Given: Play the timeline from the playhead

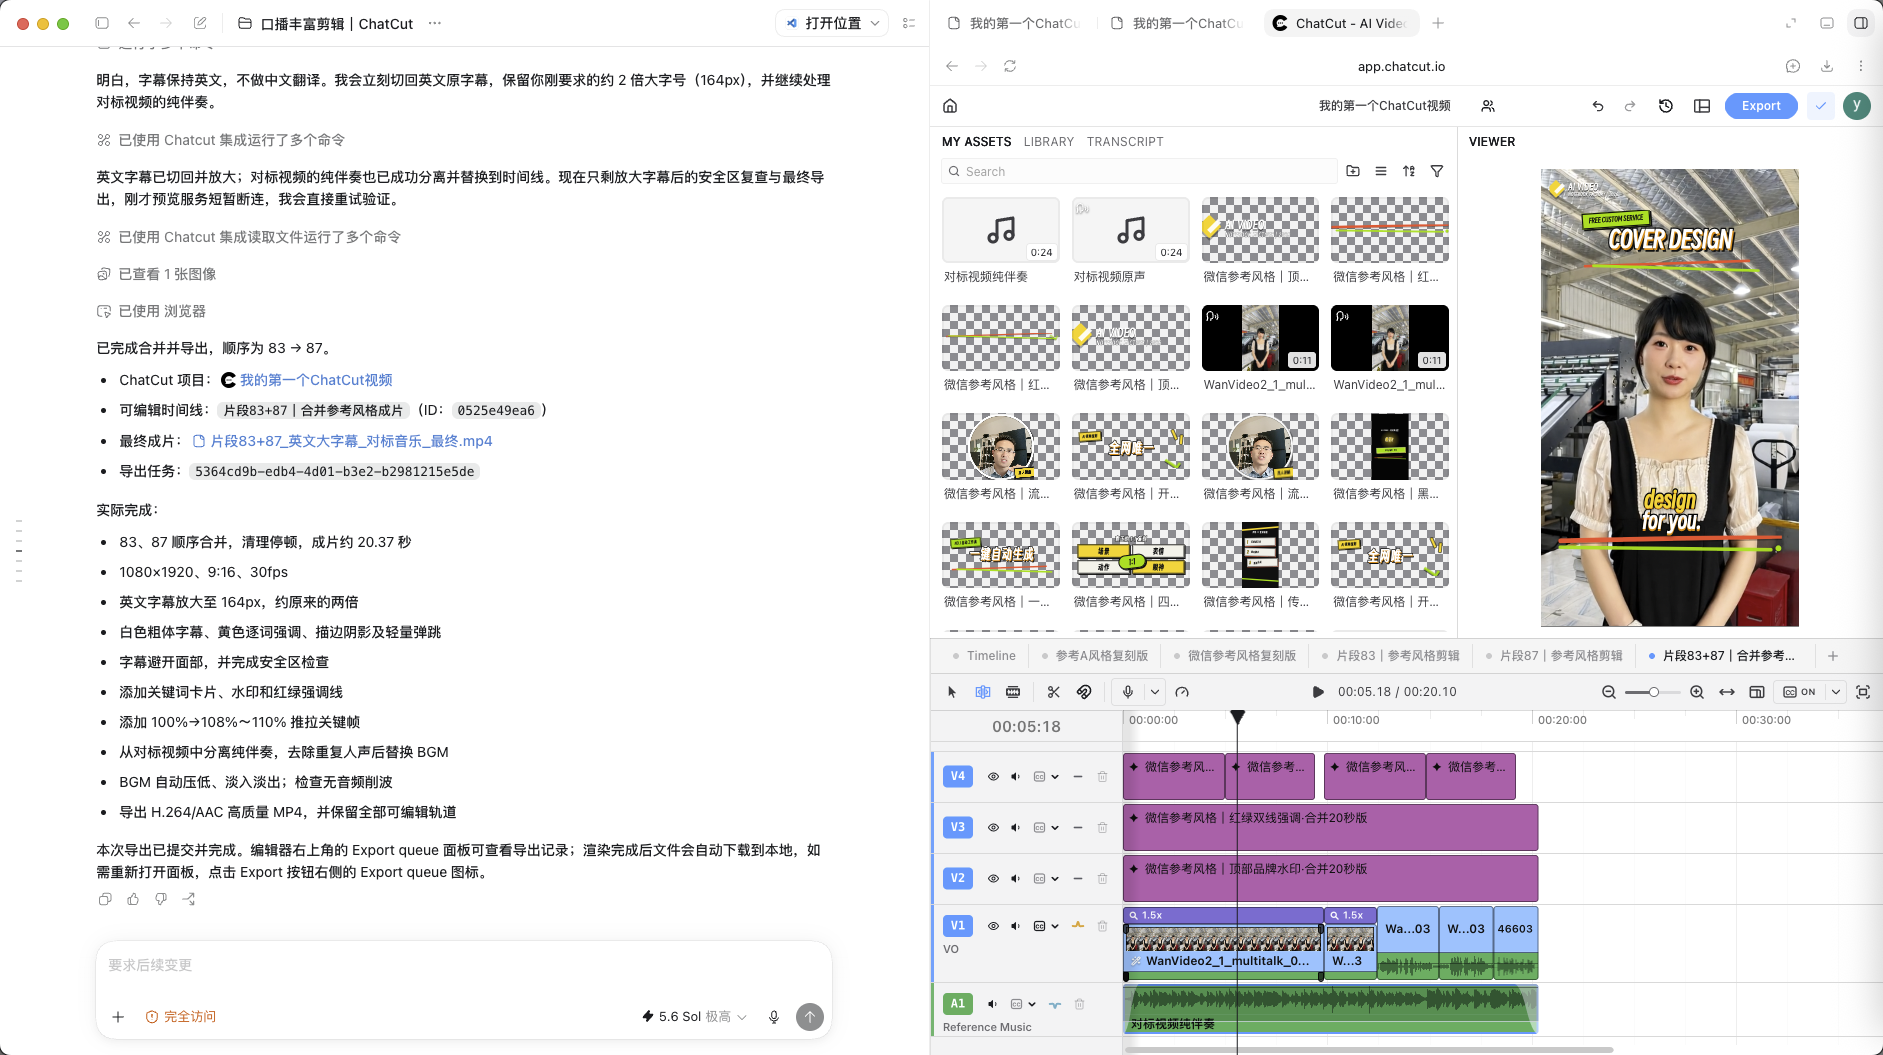Looking at the screenshot, I should pyautogui.click(x=1318, y=692).
